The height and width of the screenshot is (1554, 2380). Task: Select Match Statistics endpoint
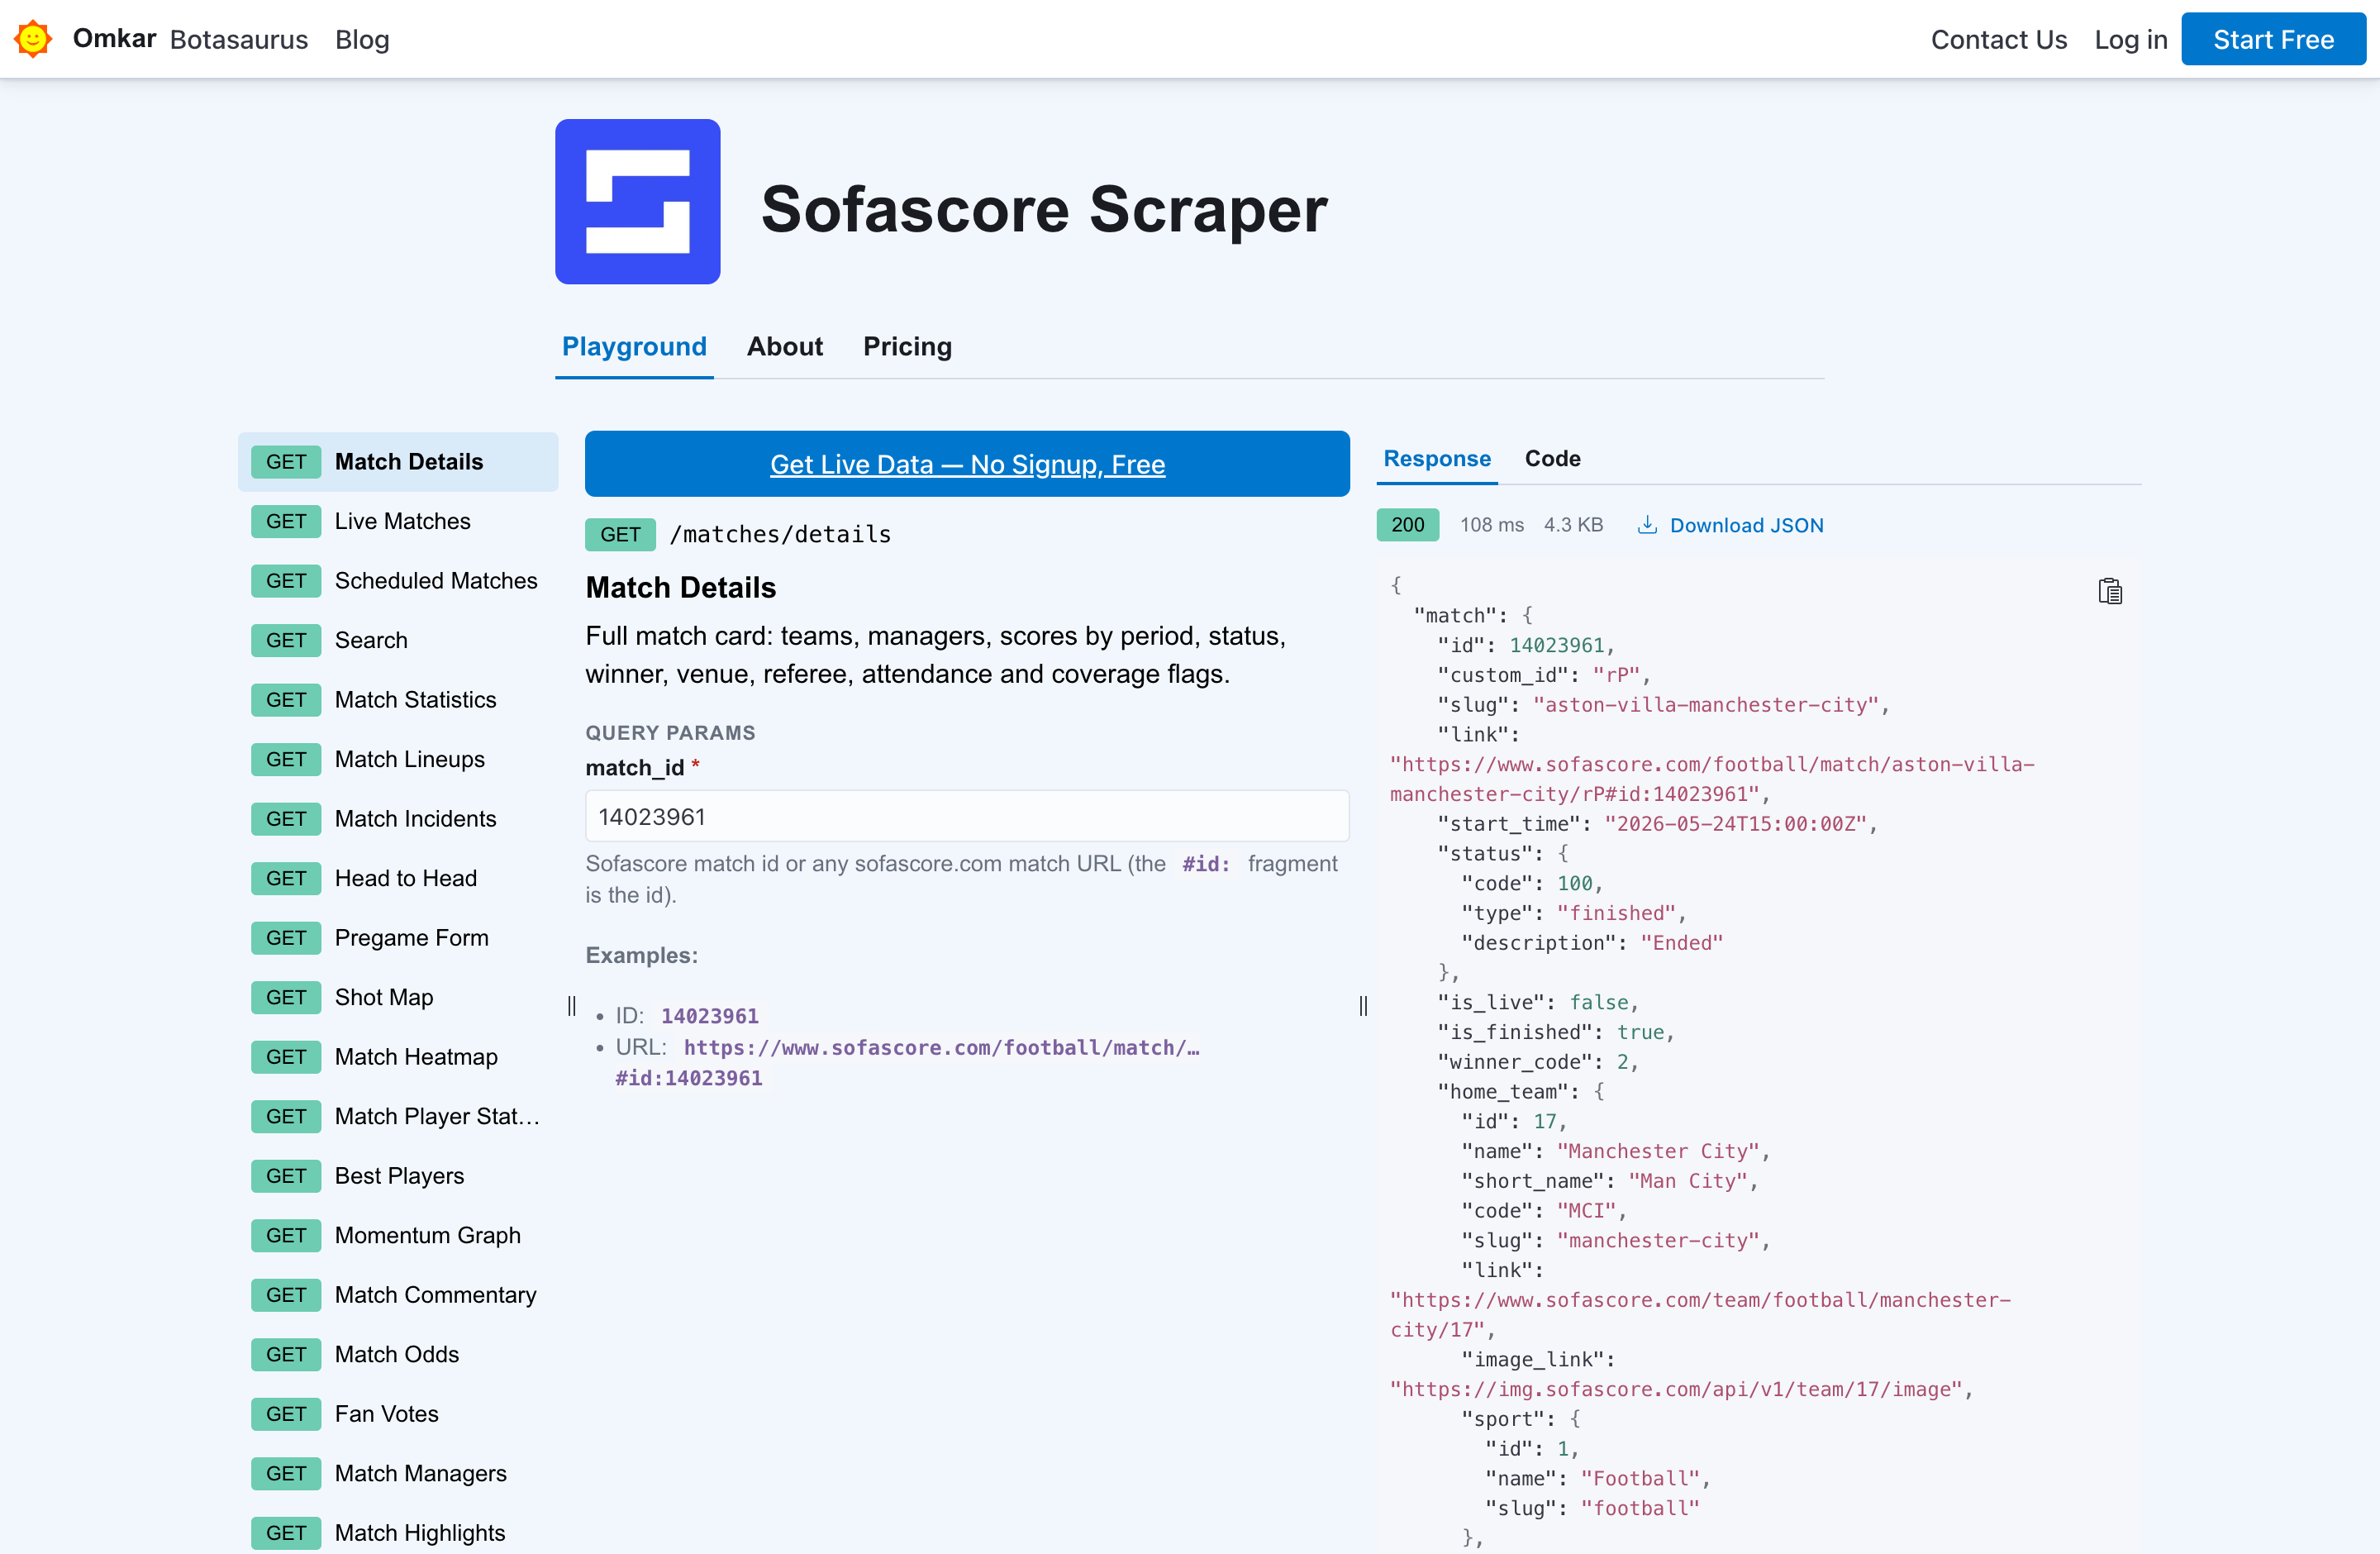coord(398,700)
